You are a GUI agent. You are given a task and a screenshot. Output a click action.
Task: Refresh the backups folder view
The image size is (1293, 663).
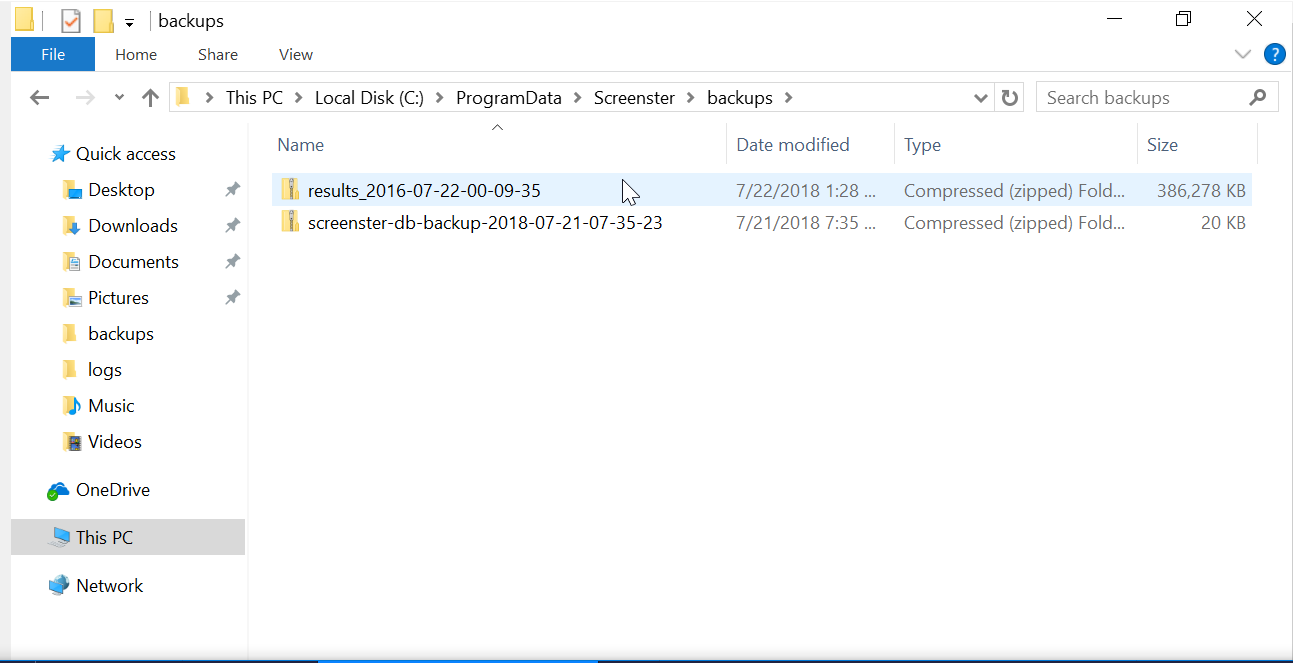pos(1010,98)
